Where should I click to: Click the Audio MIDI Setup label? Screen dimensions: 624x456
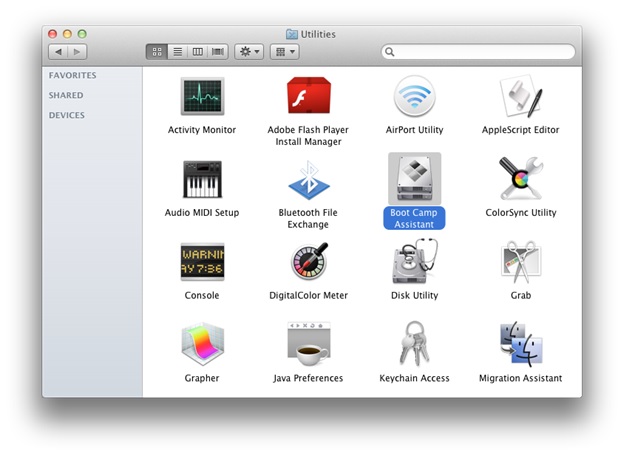tap(202, 212)
